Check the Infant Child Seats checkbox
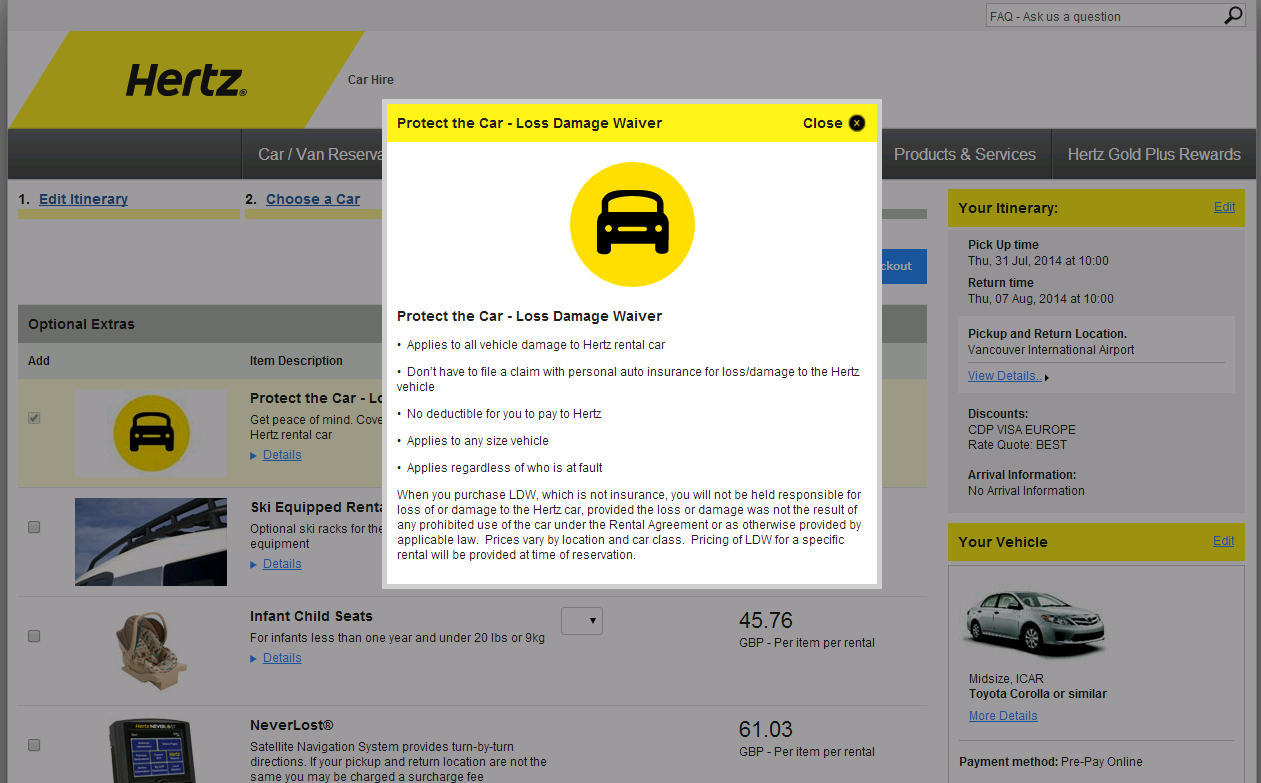The height and width of the screenshot is (783, 1261). click(34, 636)
